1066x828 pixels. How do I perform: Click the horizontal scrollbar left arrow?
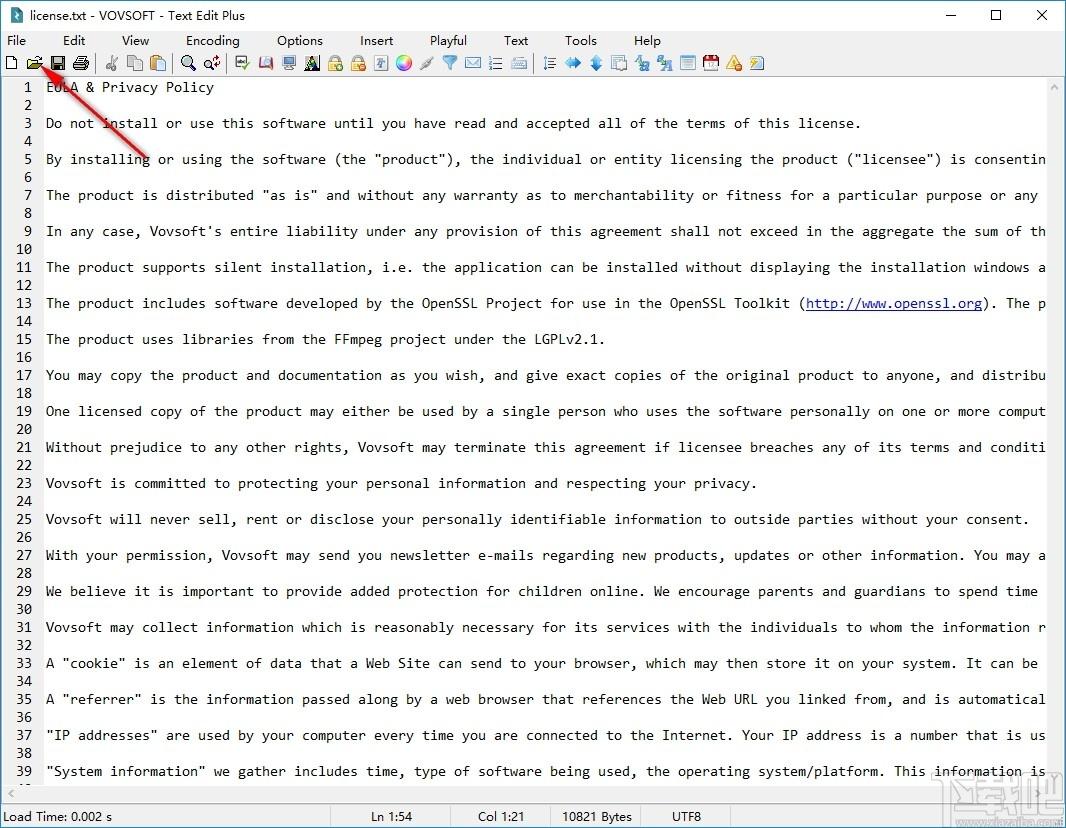10,793
